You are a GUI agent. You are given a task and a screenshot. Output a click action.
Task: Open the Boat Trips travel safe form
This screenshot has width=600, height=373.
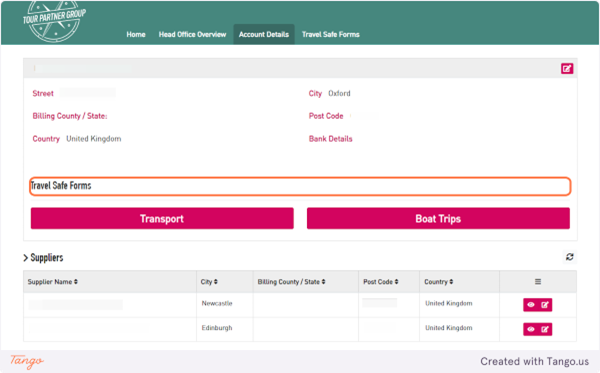pyautogui.click(x=438, y=218)
